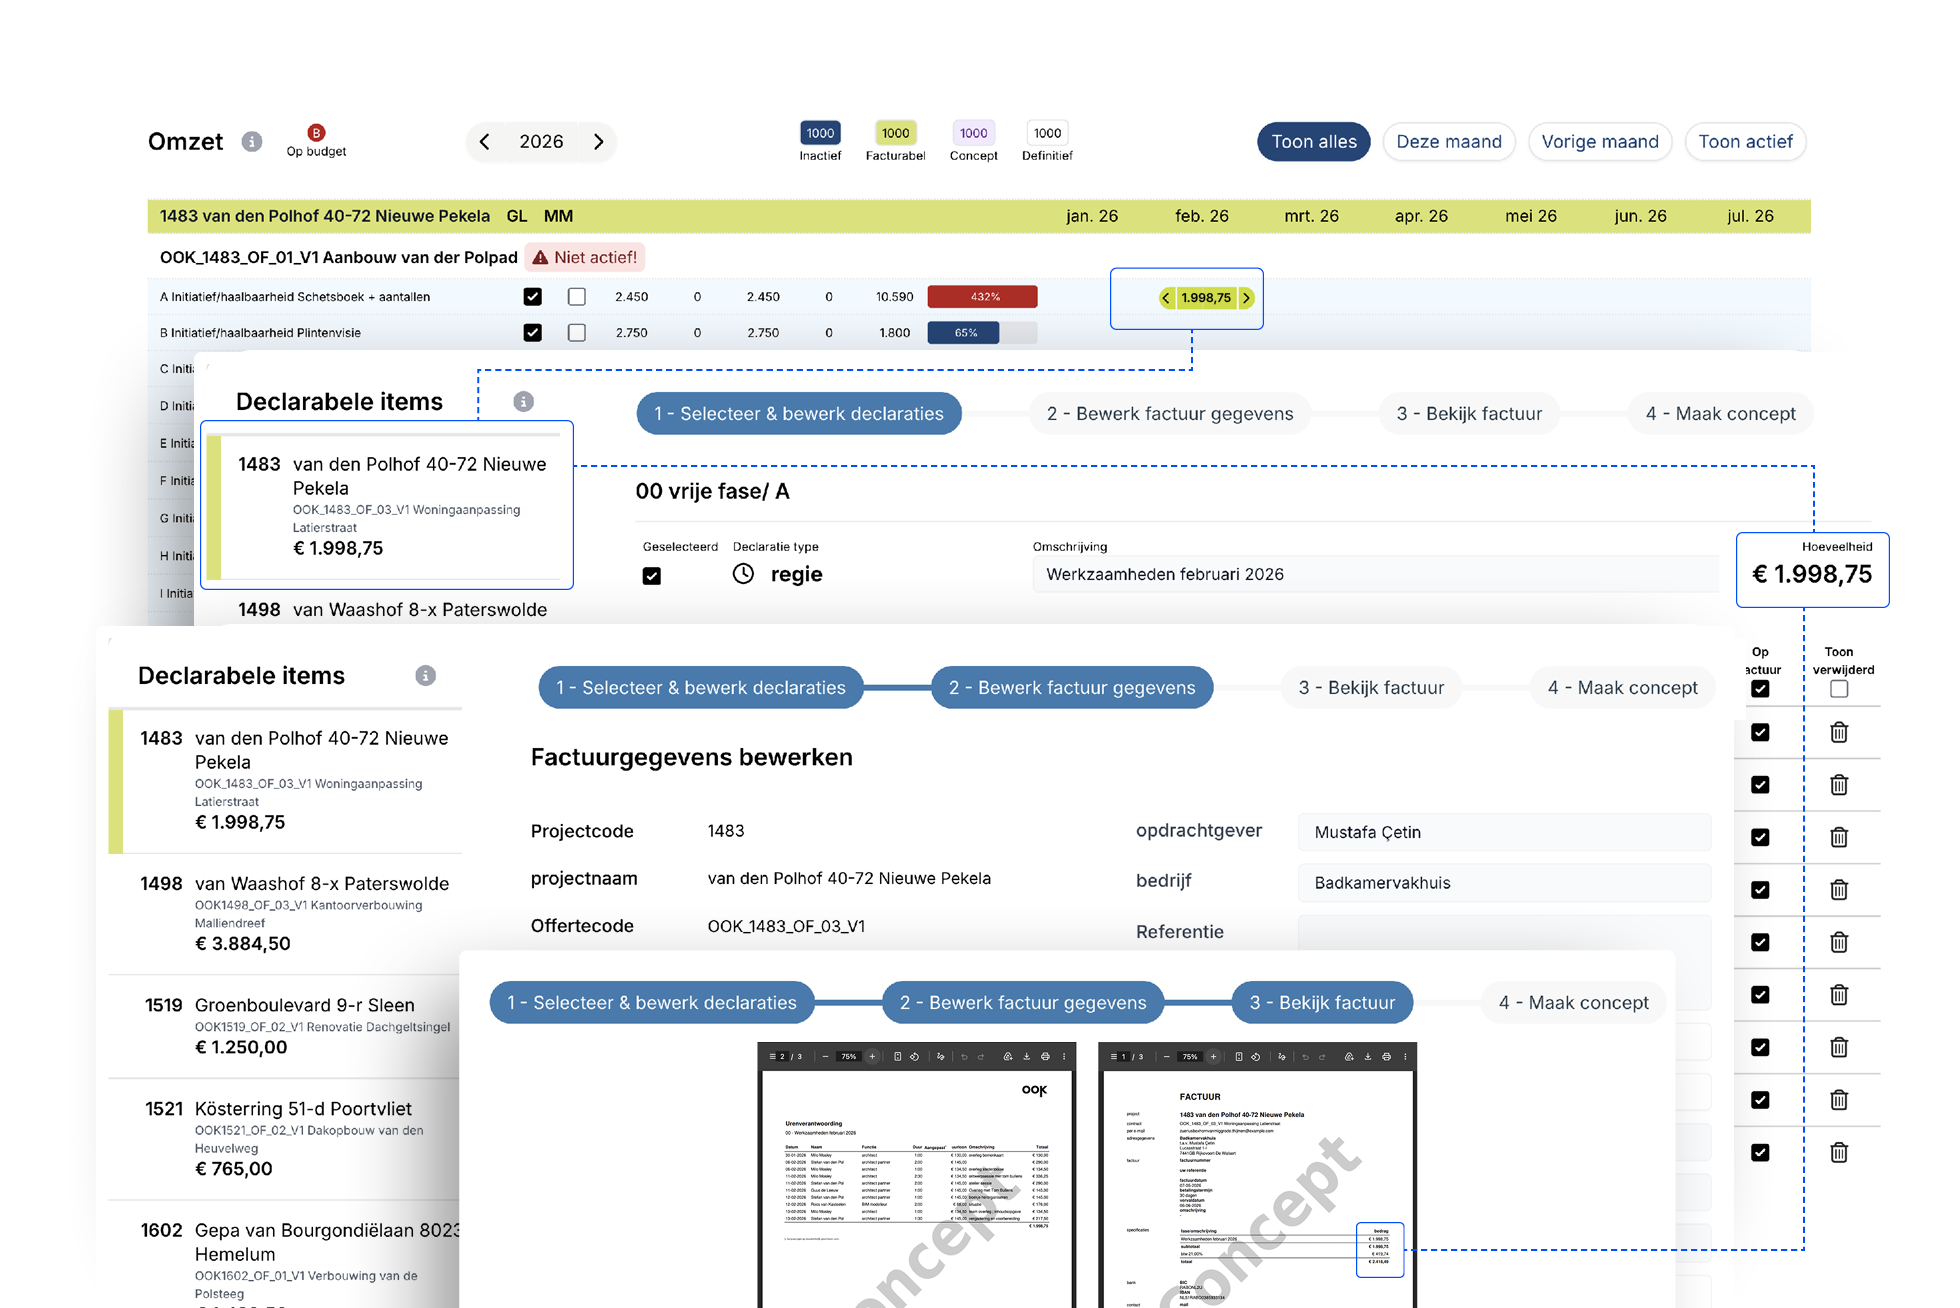Viewport: 1960px width, 1308px height.
Task: Open info icon beside Declarabele items in Factuurgegevens bewerken panel
Action: 425,676
